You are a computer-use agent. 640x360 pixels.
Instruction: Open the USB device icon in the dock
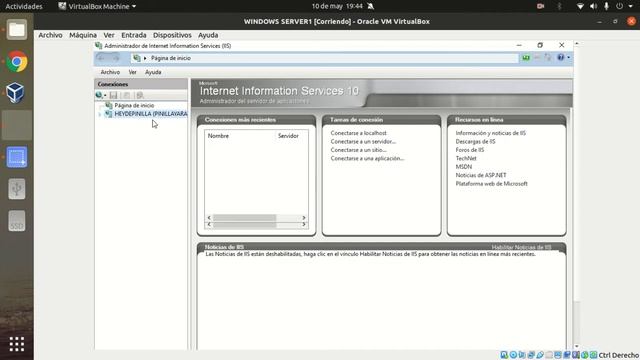click(17, 189)
